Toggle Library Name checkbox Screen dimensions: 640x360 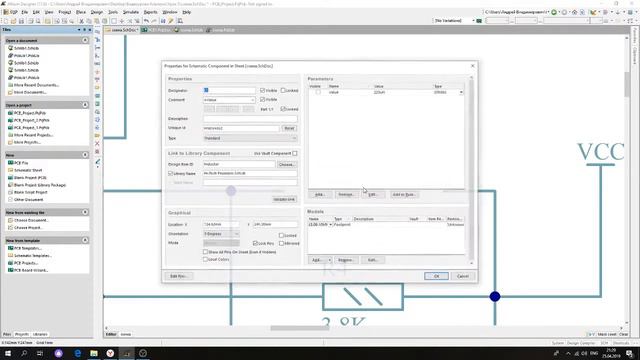[x=171, y=173]
